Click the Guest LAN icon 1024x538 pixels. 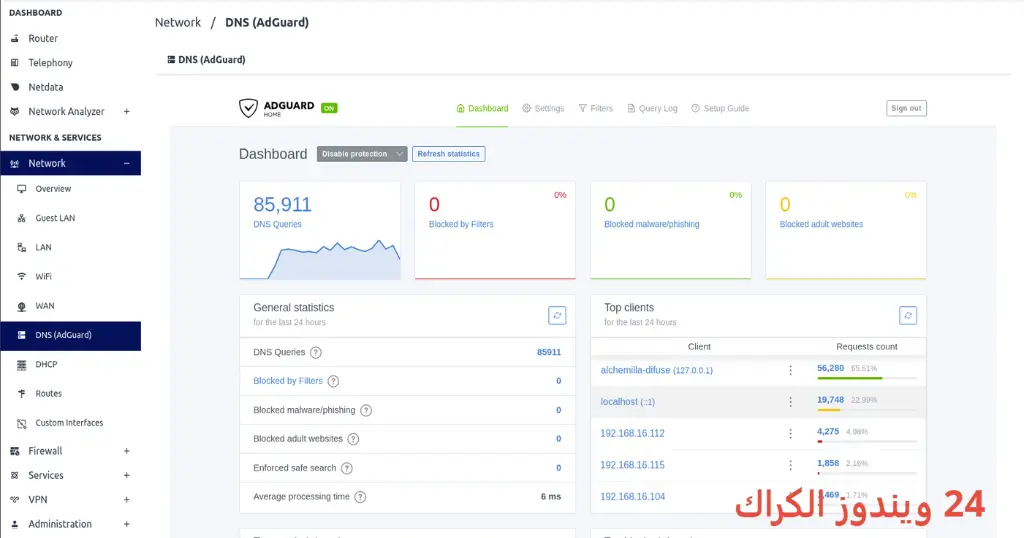point(22,218)
